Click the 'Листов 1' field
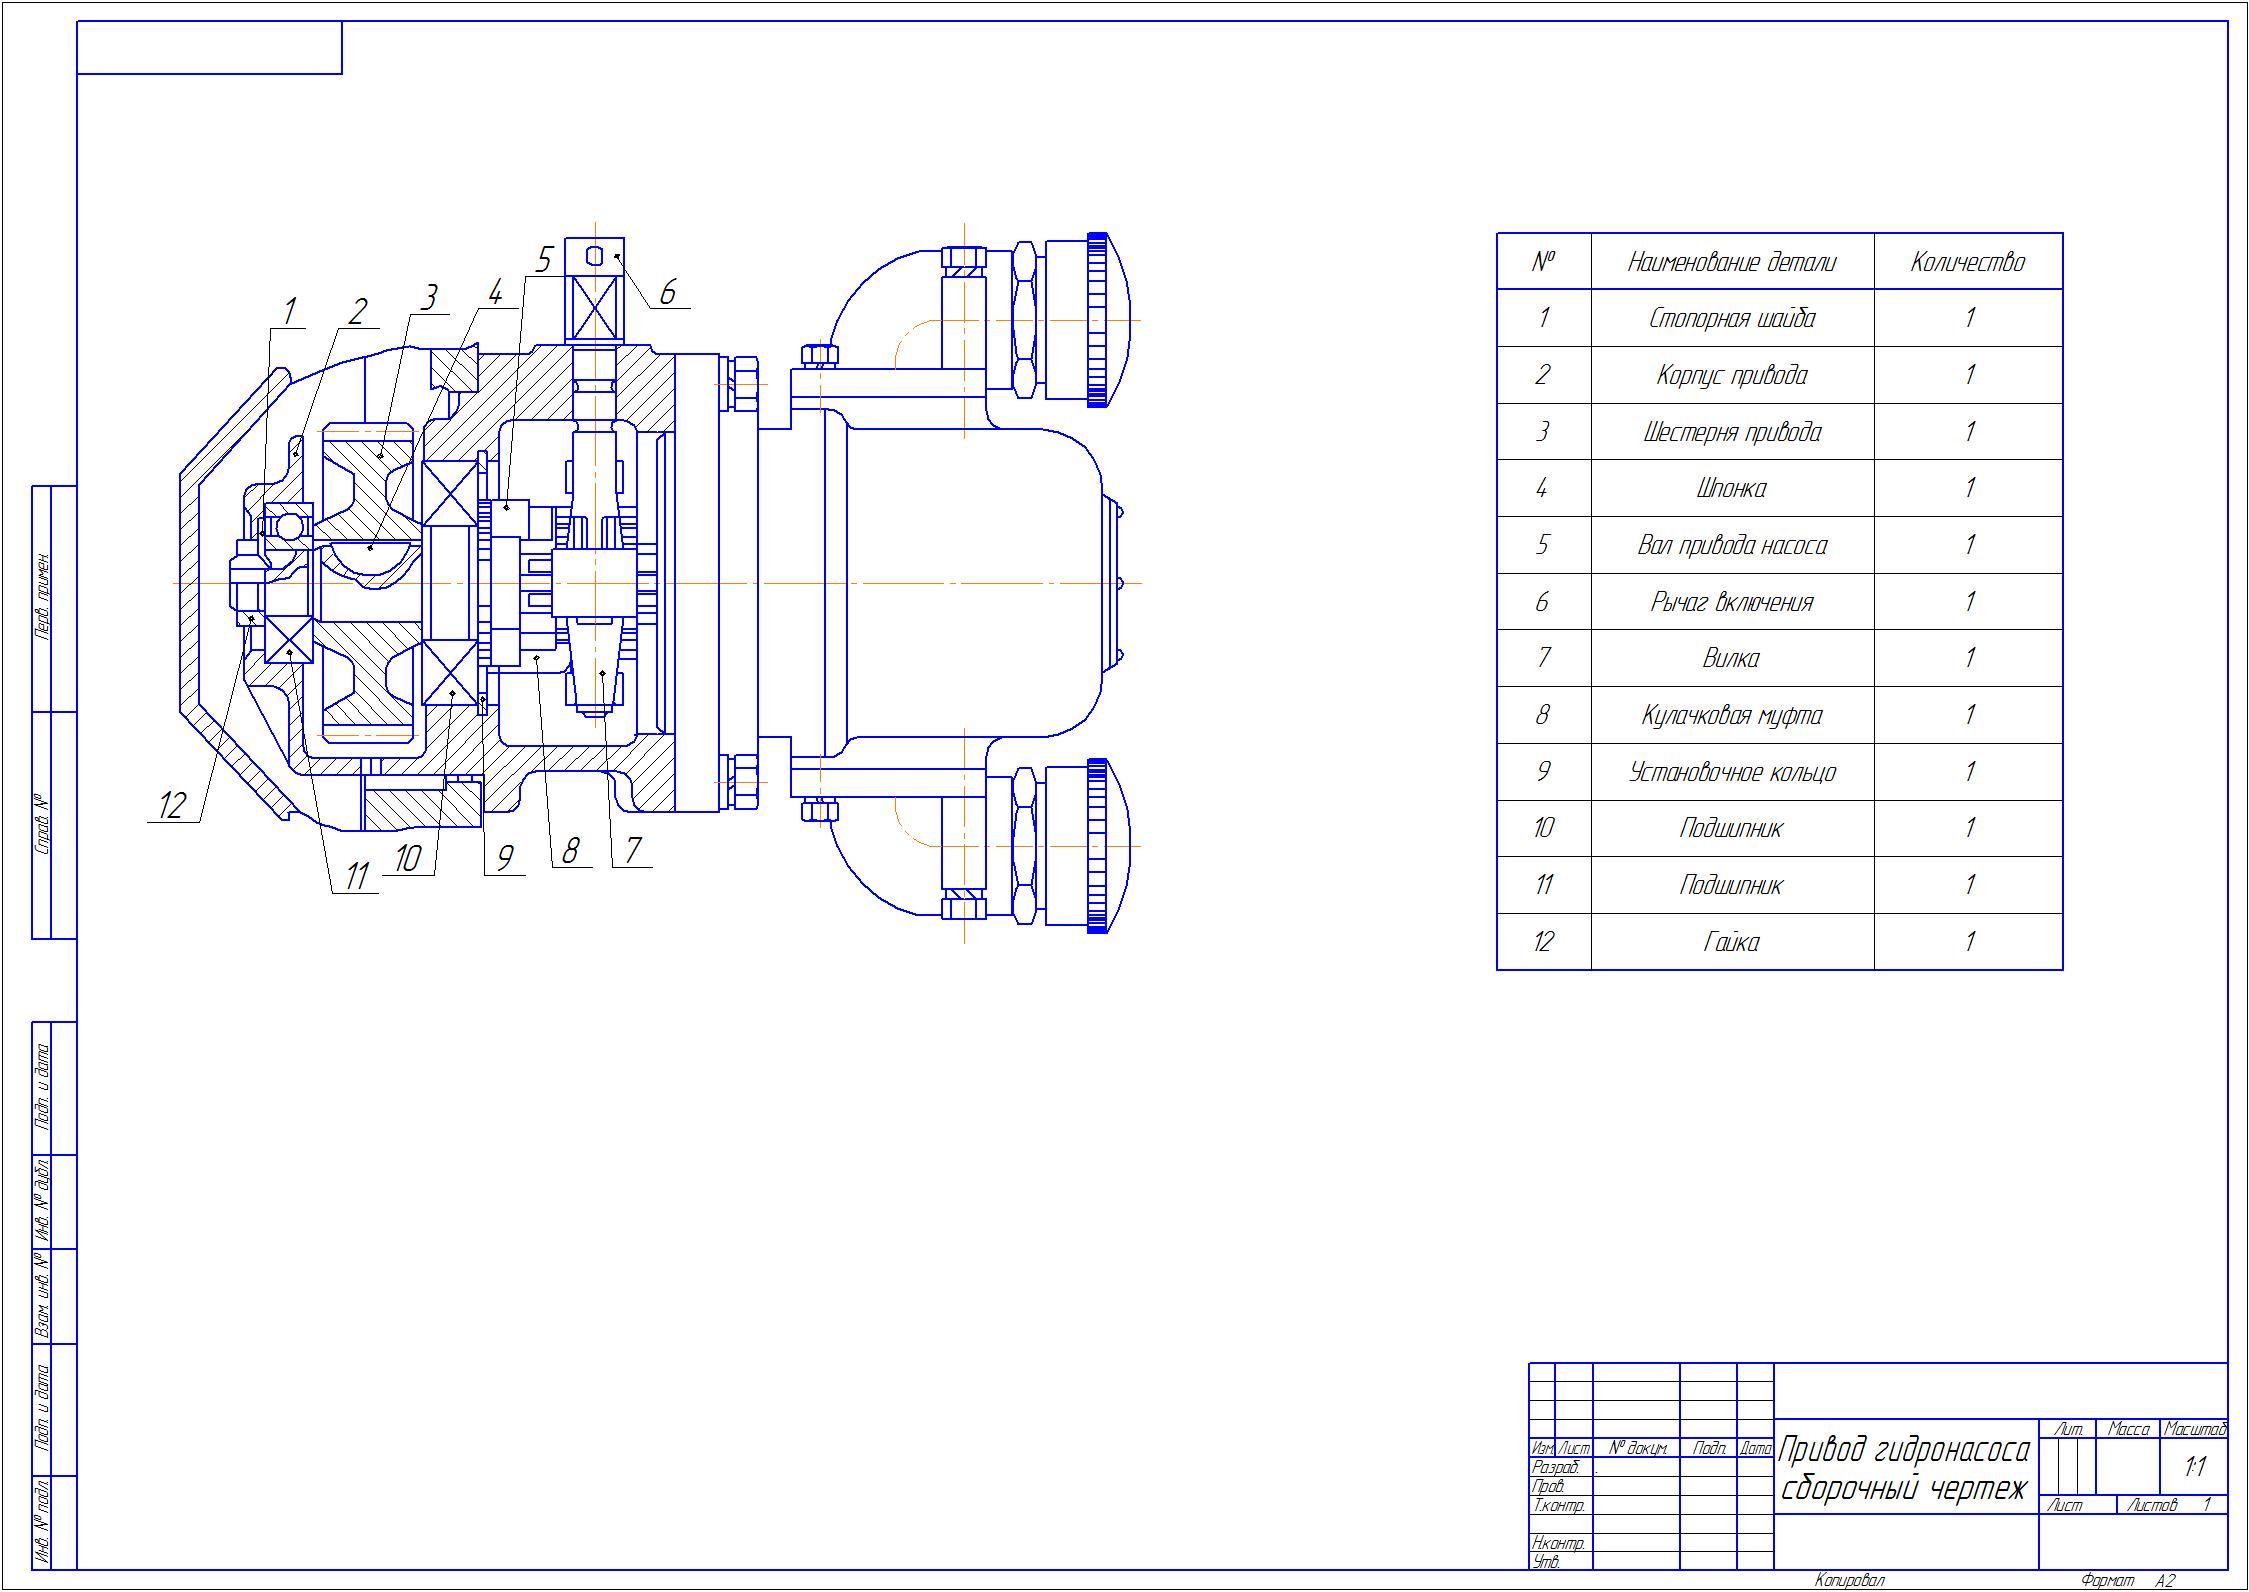 point(2172,1505)
